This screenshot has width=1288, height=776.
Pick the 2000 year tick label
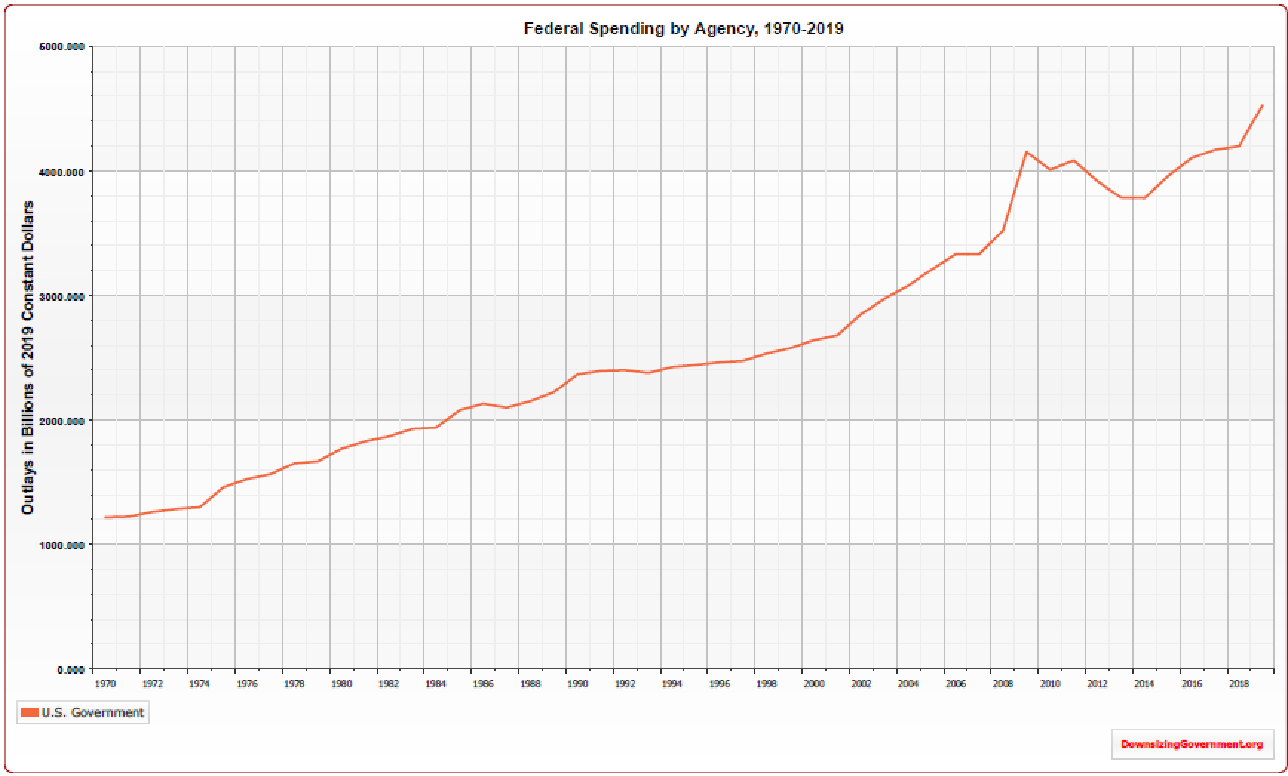coord(813,684)
